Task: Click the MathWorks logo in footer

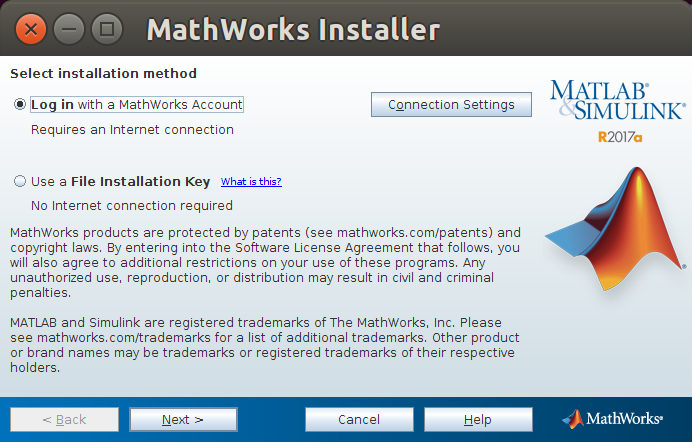Action: pyautogui.click(x=612, y=419)
